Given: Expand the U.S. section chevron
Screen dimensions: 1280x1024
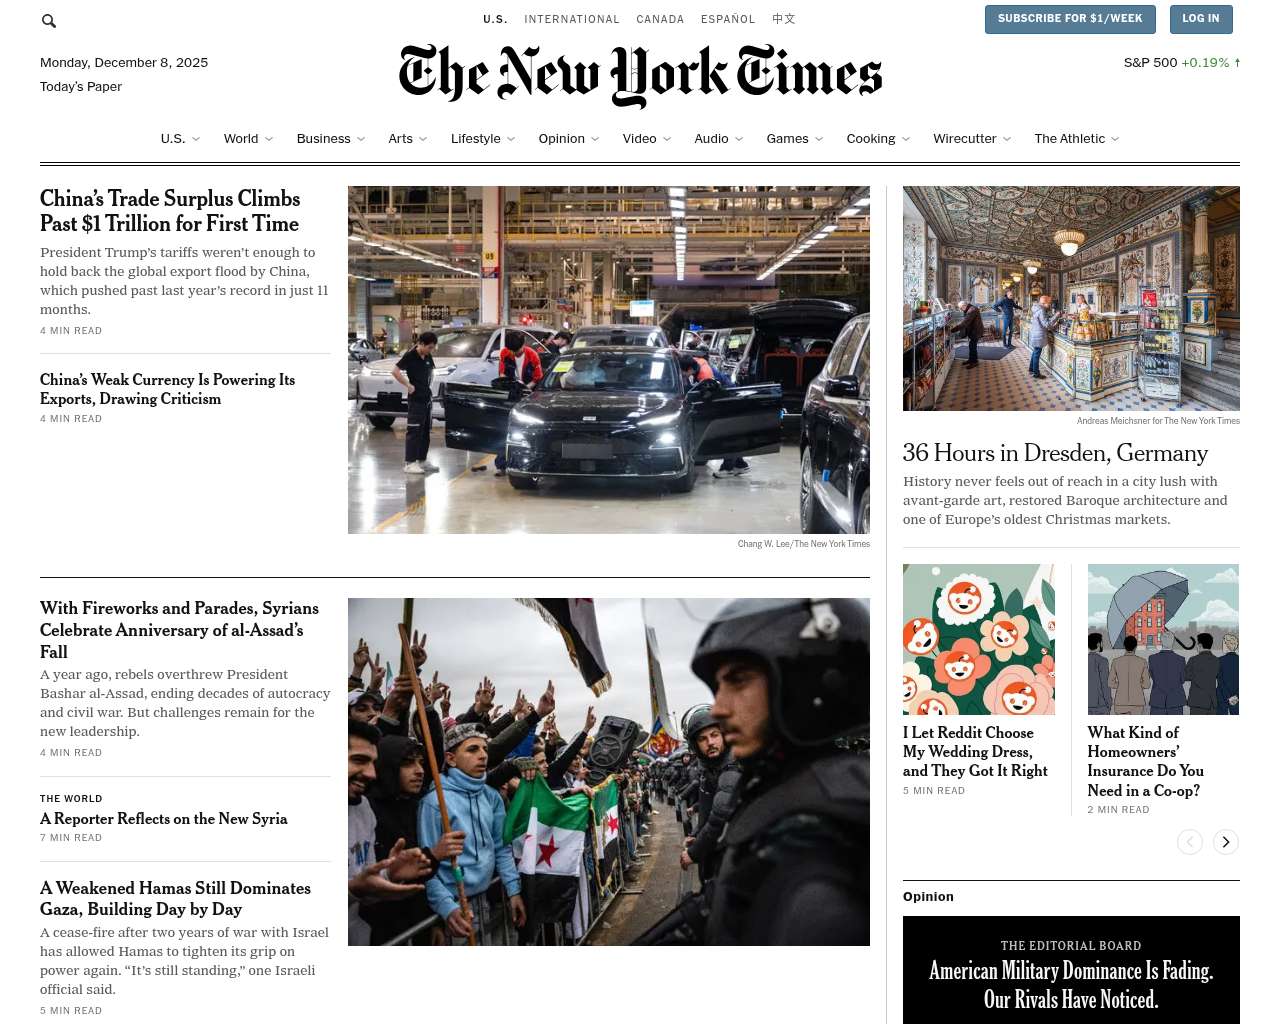Looking at the screenshot, I should coord(196,139).
